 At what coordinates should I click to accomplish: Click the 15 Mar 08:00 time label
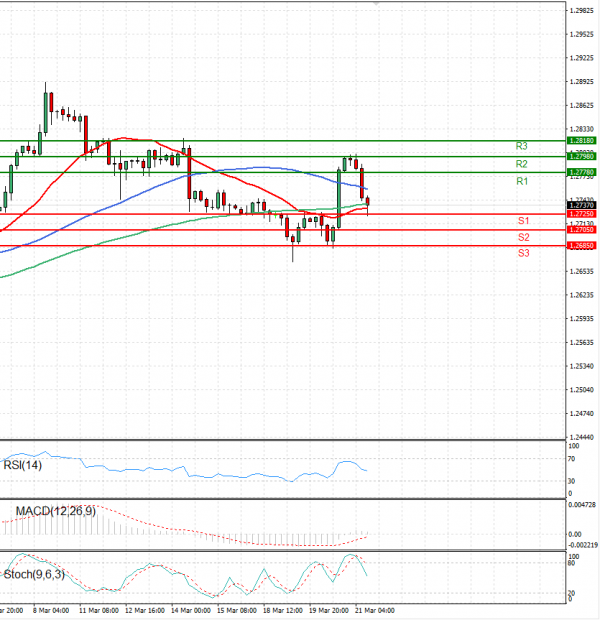click(237, 611)
